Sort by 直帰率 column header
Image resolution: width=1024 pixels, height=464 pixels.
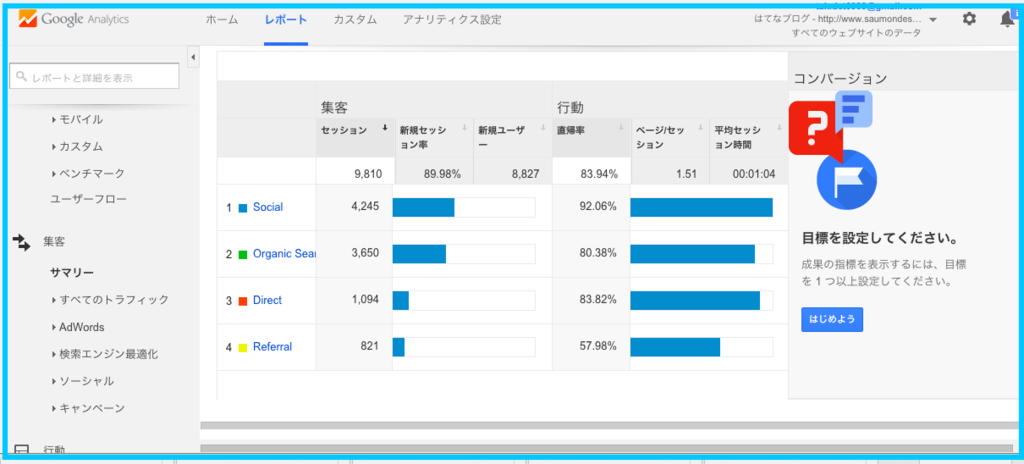point(591,138)
